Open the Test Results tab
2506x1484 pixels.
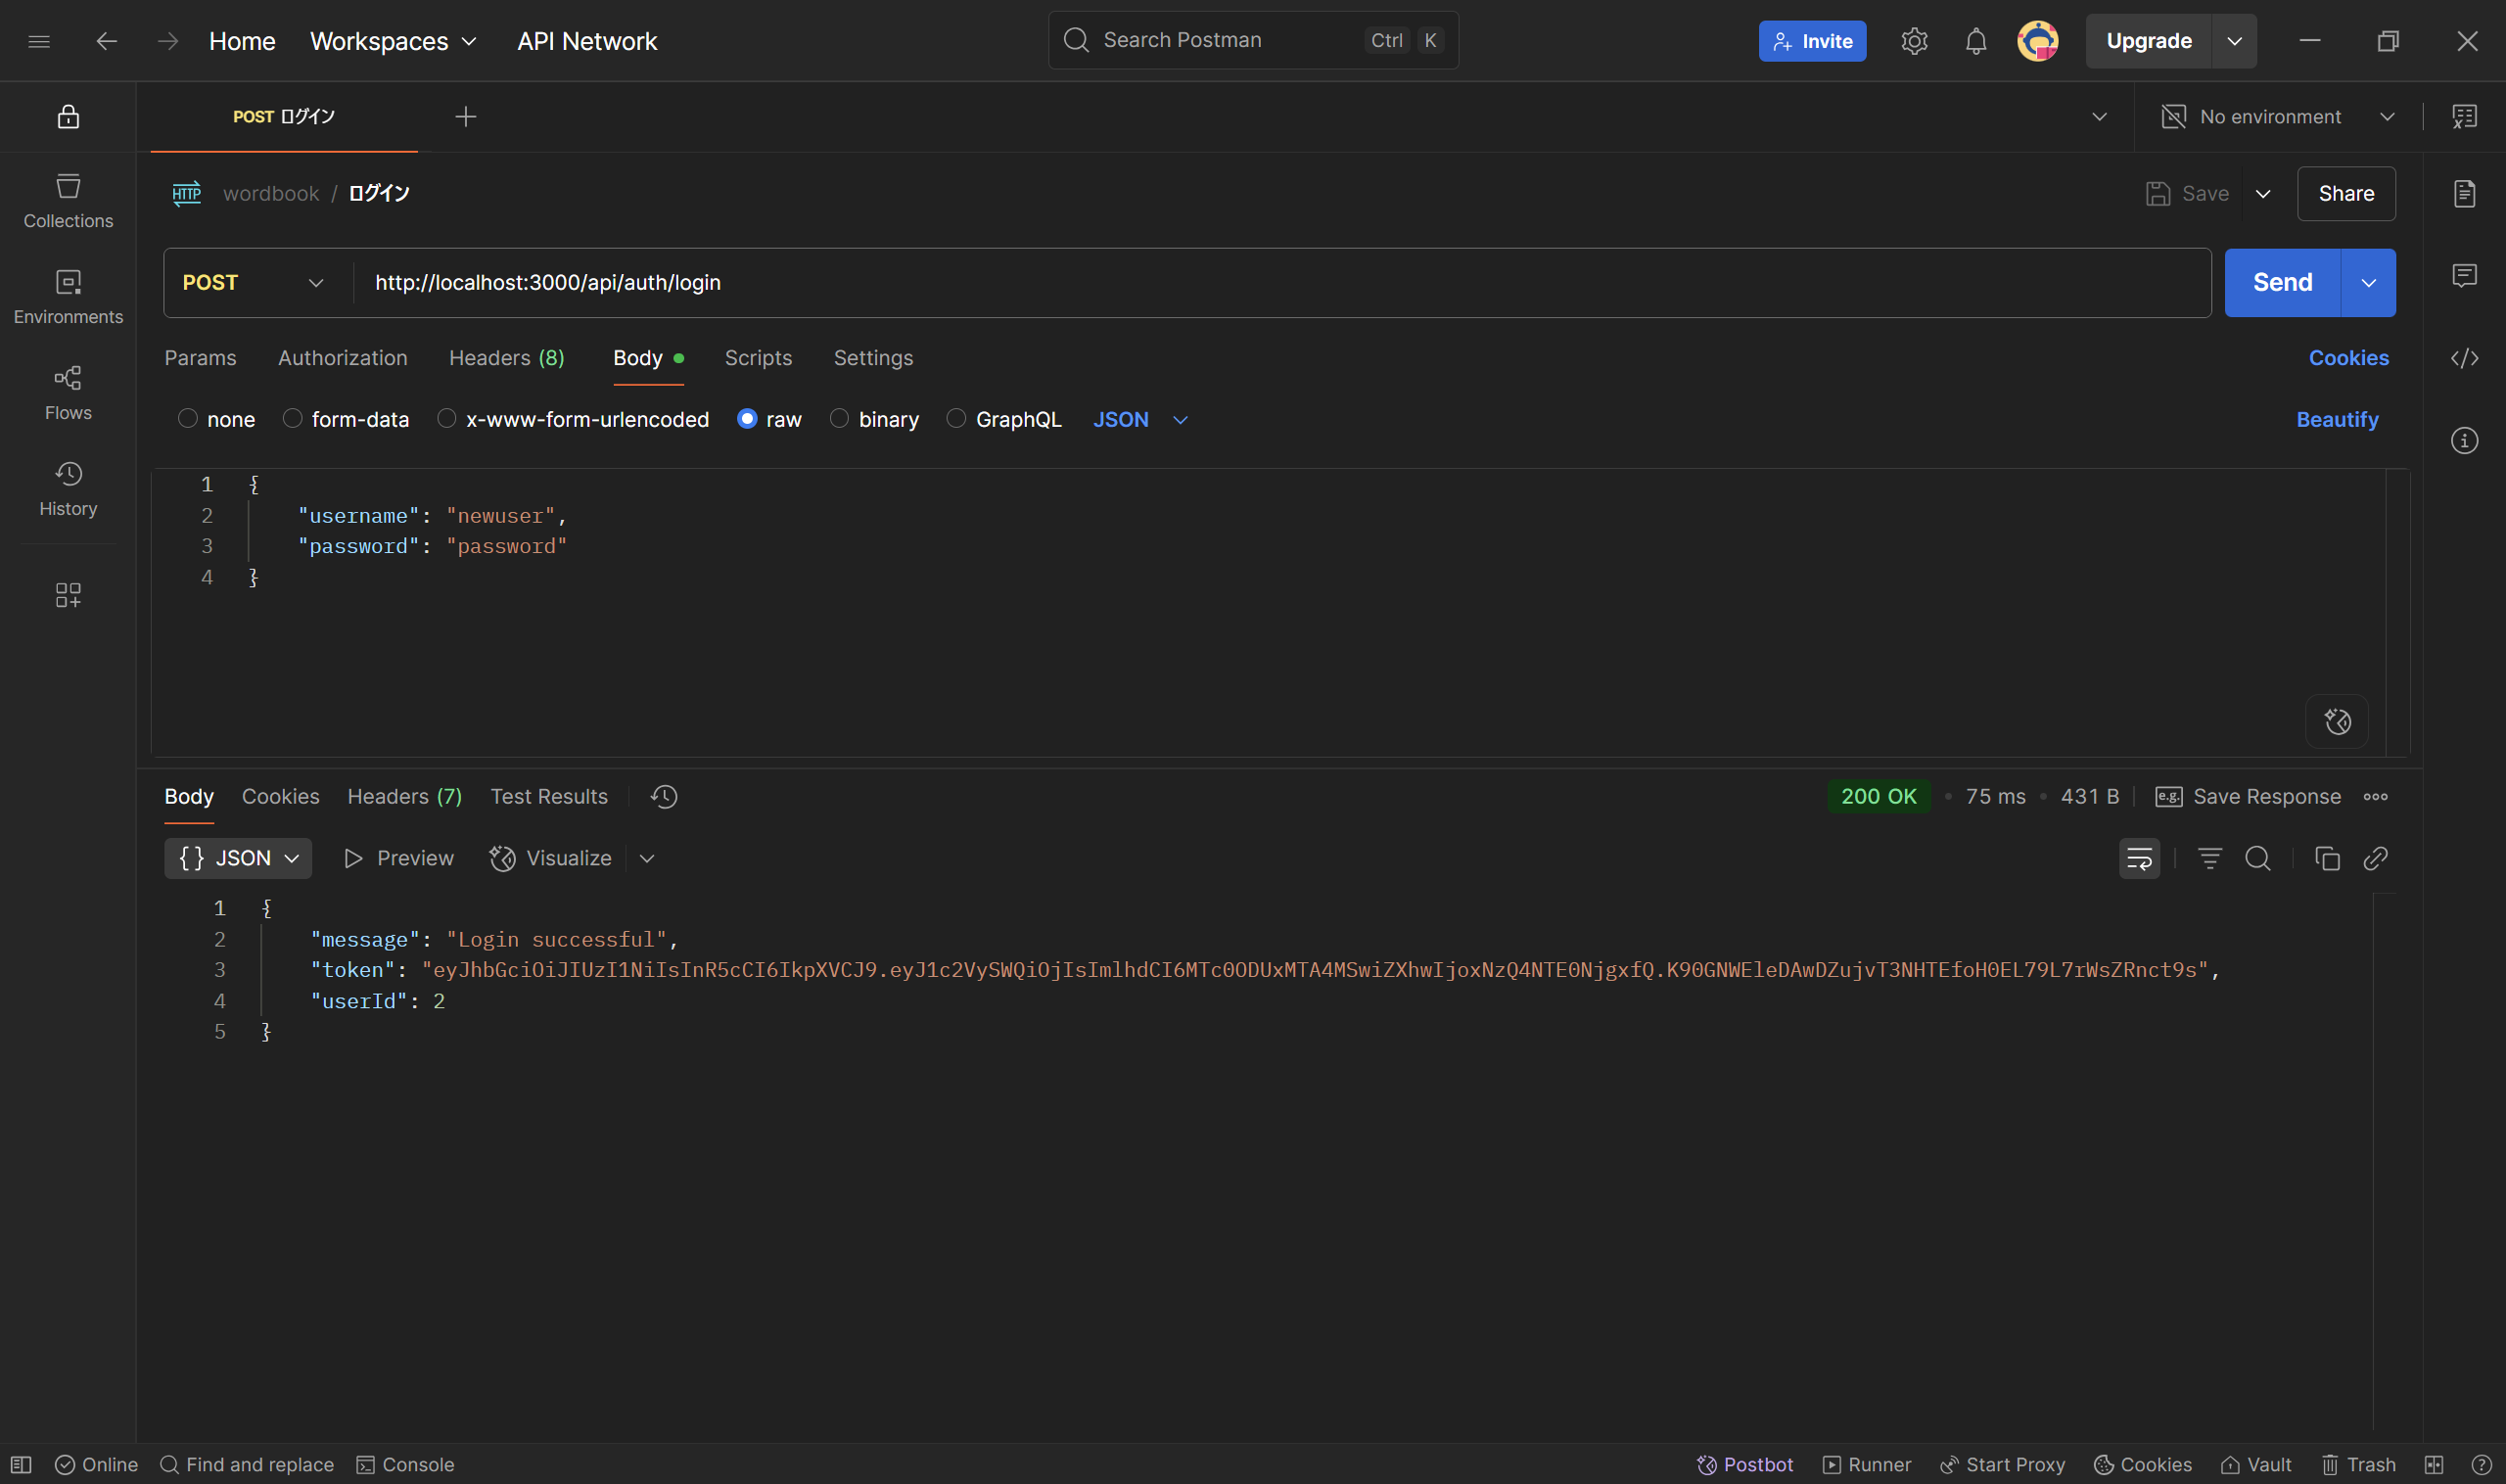(x=549, y=797)
